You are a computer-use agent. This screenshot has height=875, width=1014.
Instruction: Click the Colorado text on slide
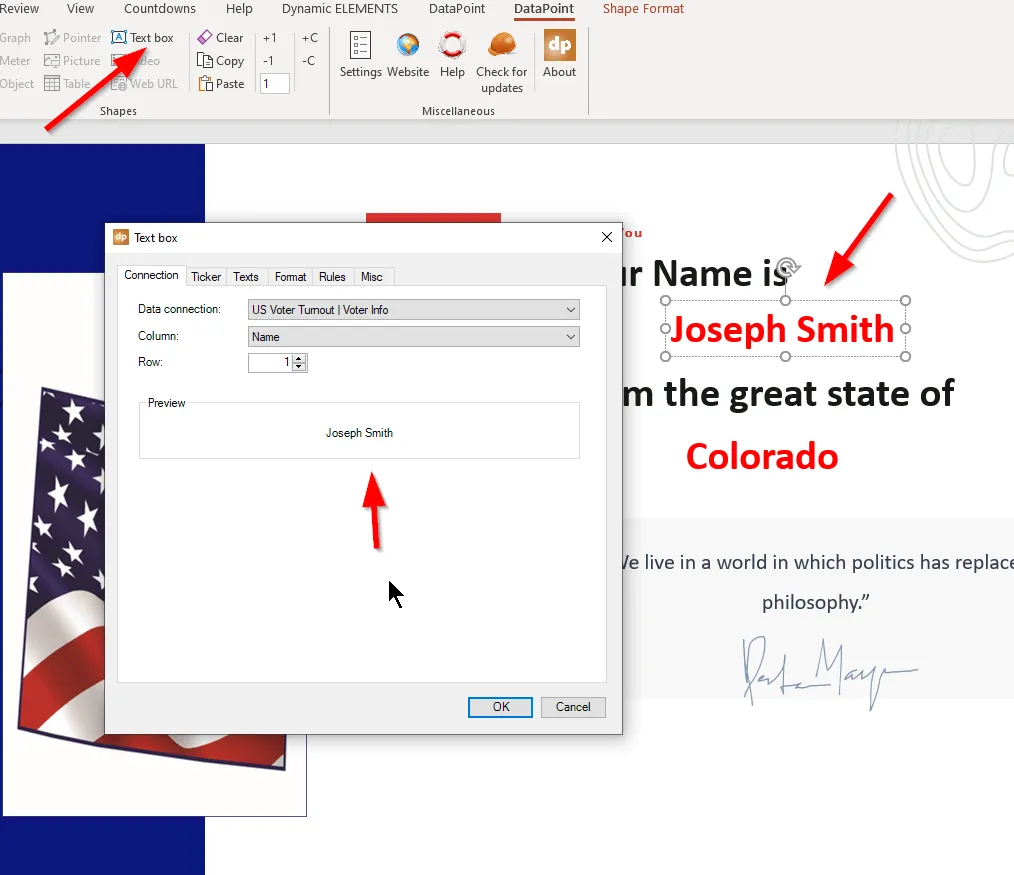pos(762,457)
